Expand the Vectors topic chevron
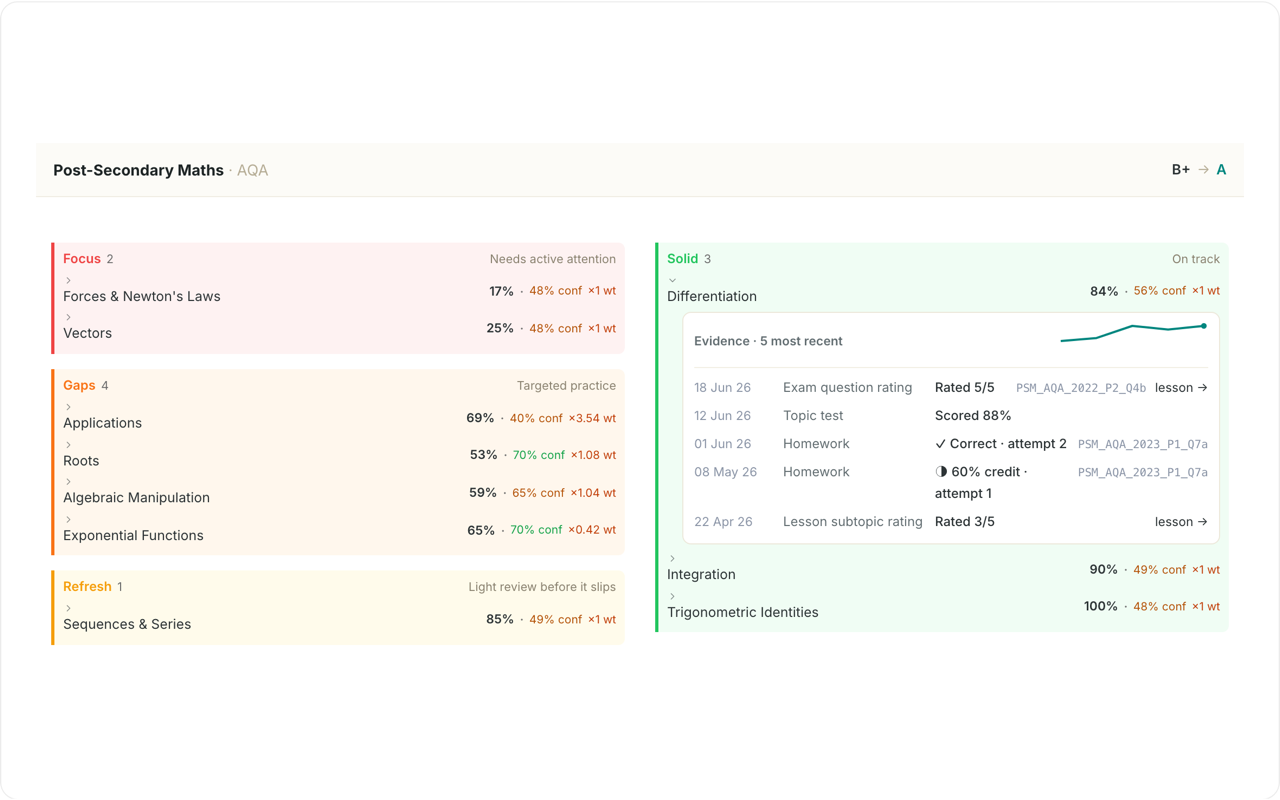The height and width of the screenshot is (800, 1280). [x=68, y=318]
